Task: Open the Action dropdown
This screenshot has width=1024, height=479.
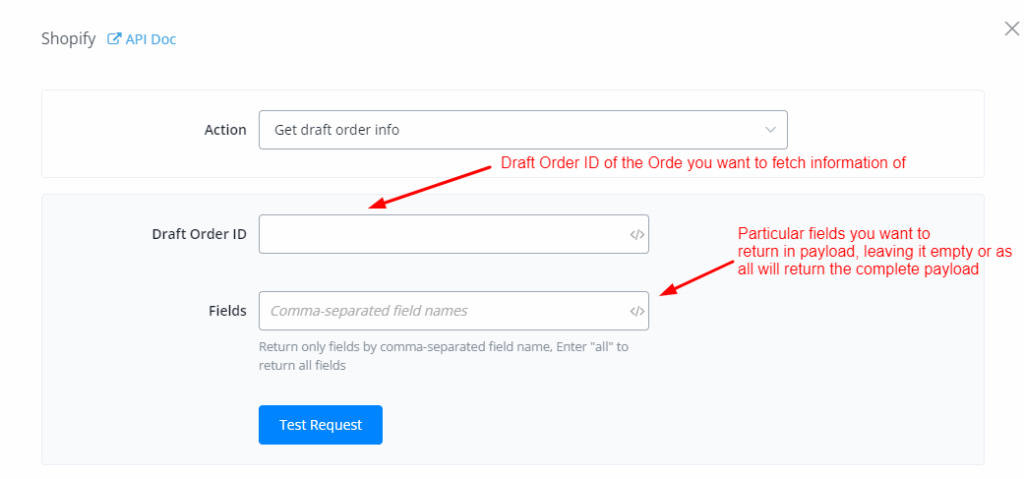Action: 522,130
